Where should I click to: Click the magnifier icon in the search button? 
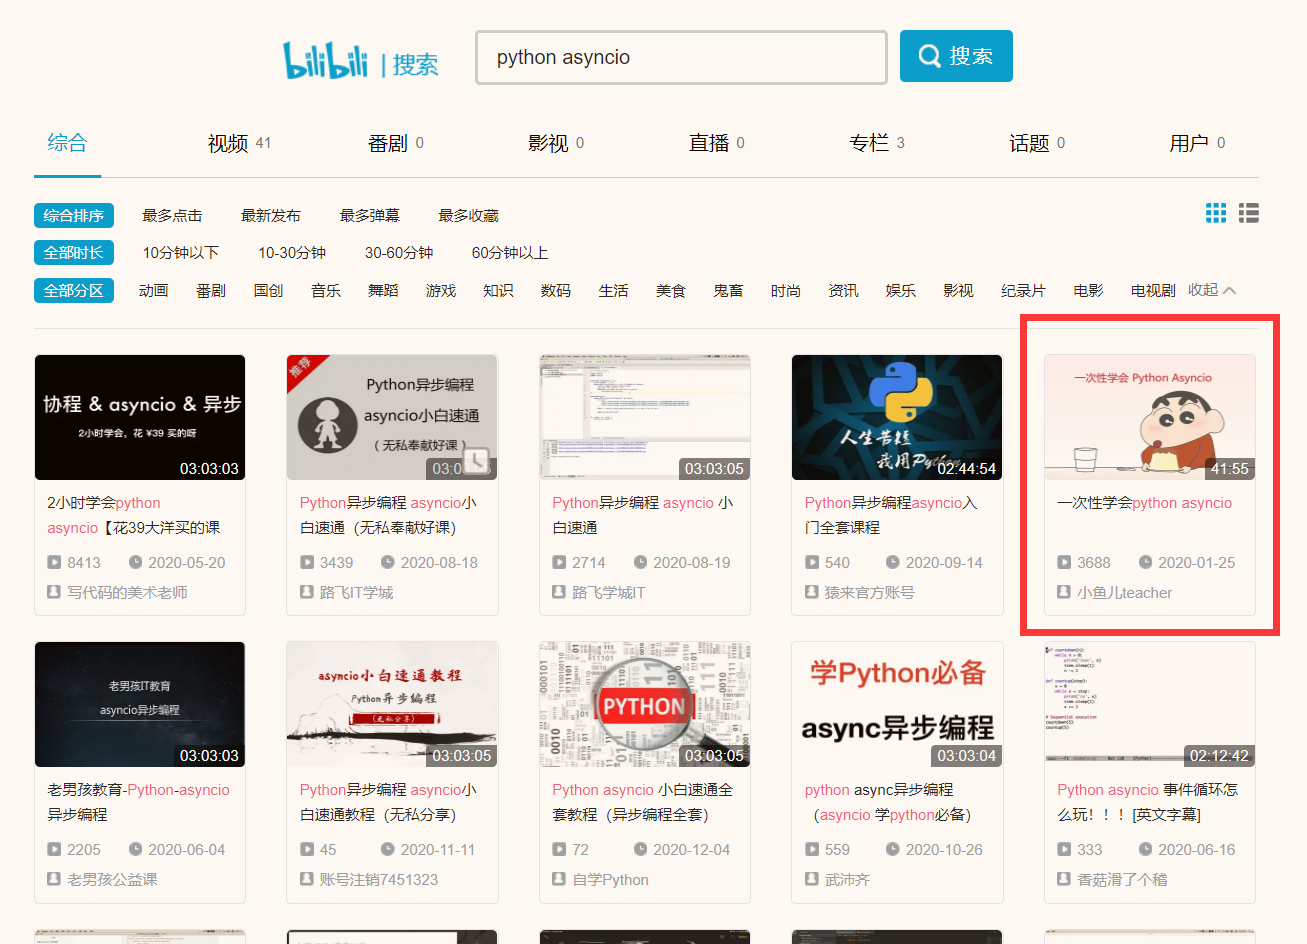point(928,55)
